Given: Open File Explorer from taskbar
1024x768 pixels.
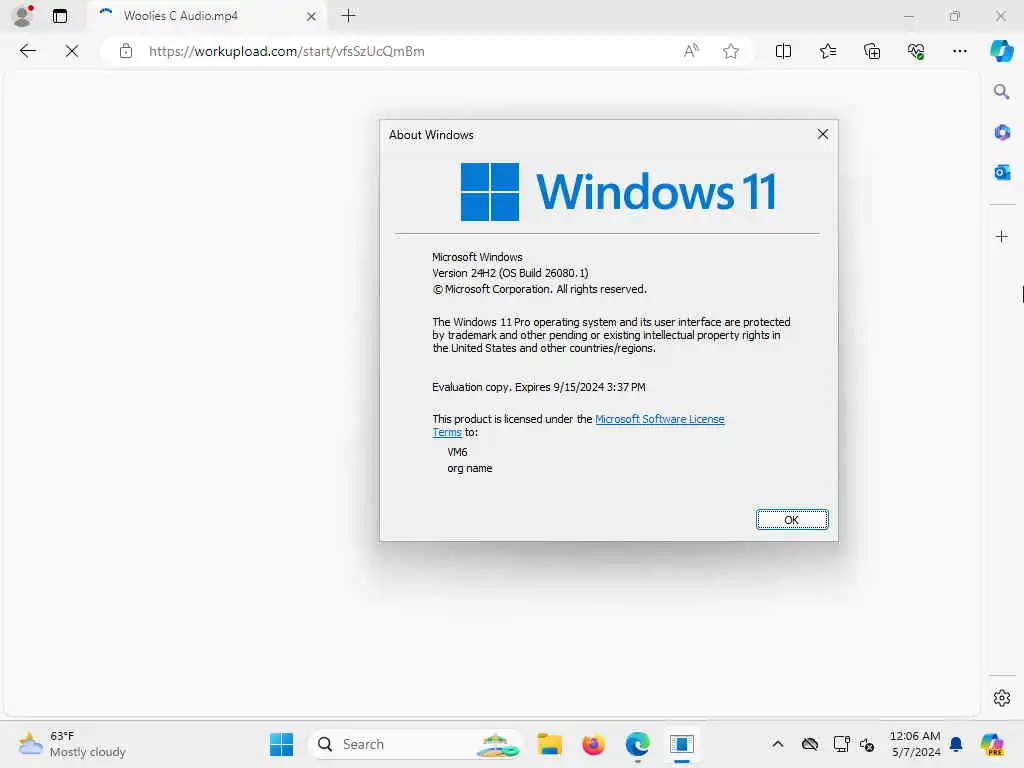Looking at the screenshot, I should (x=549, y=744).
